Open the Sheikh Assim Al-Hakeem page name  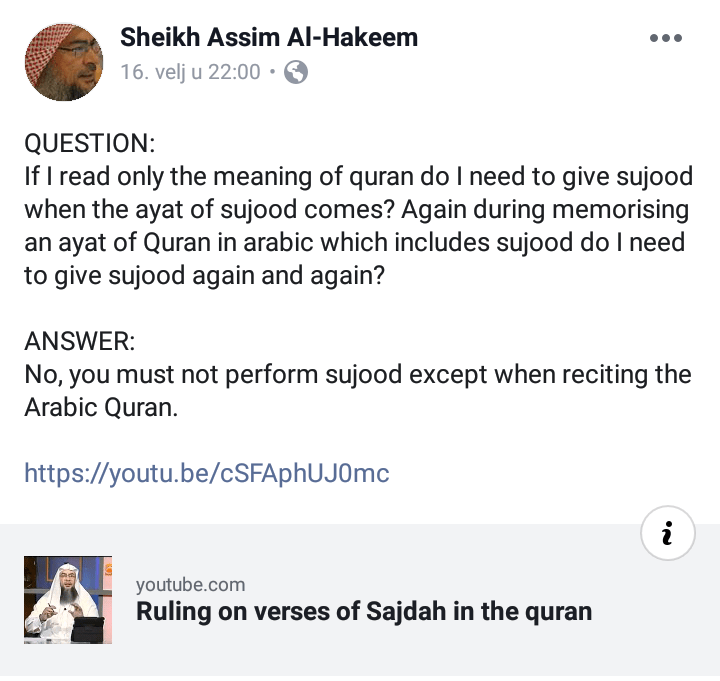pos(269,38)
